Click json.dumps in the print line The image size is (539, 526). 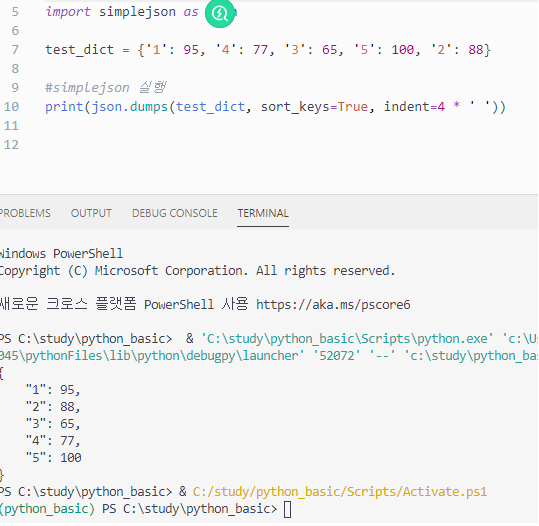pos(129,107)
